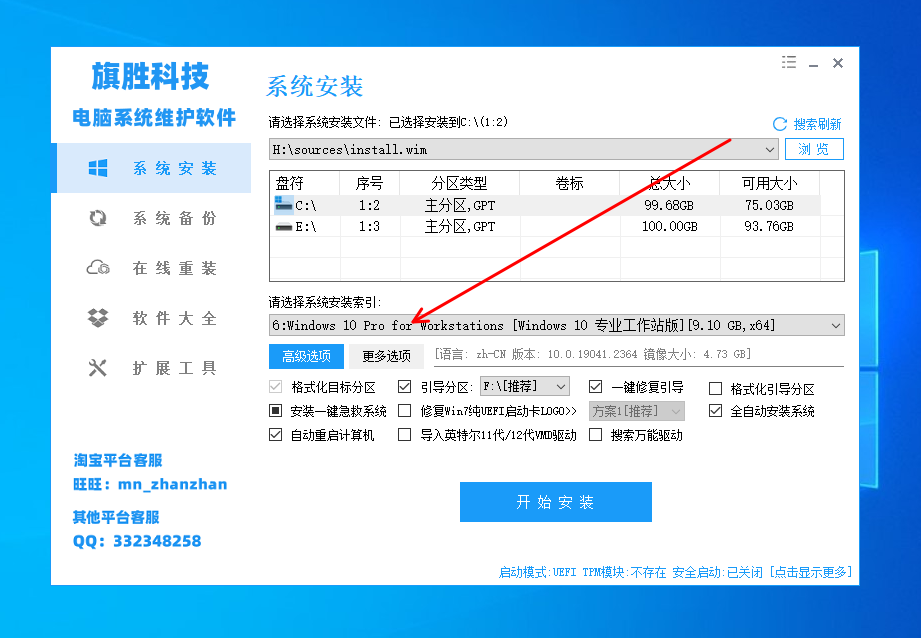Image resolution: width=921 pixels, height=638 pixels.
Task: Enable the 格式化引导分区 checkbox
Action: (717, 388)
